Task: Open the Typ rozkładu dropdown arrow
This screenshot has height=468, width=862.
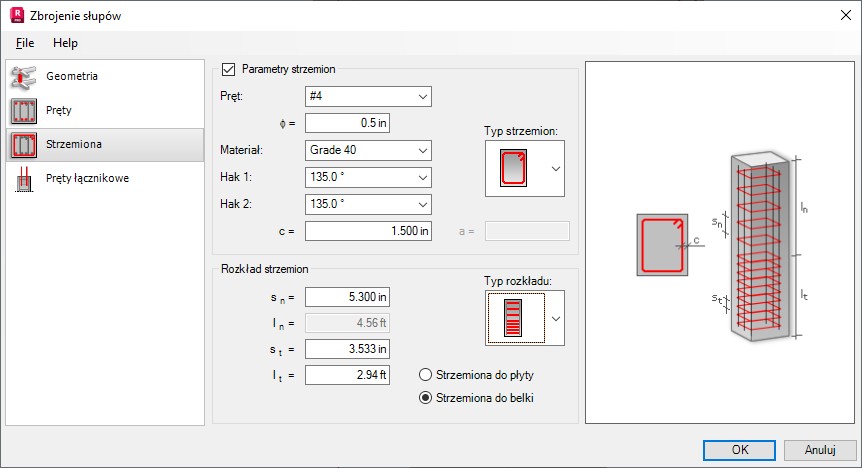Action: tap(556, 318)
